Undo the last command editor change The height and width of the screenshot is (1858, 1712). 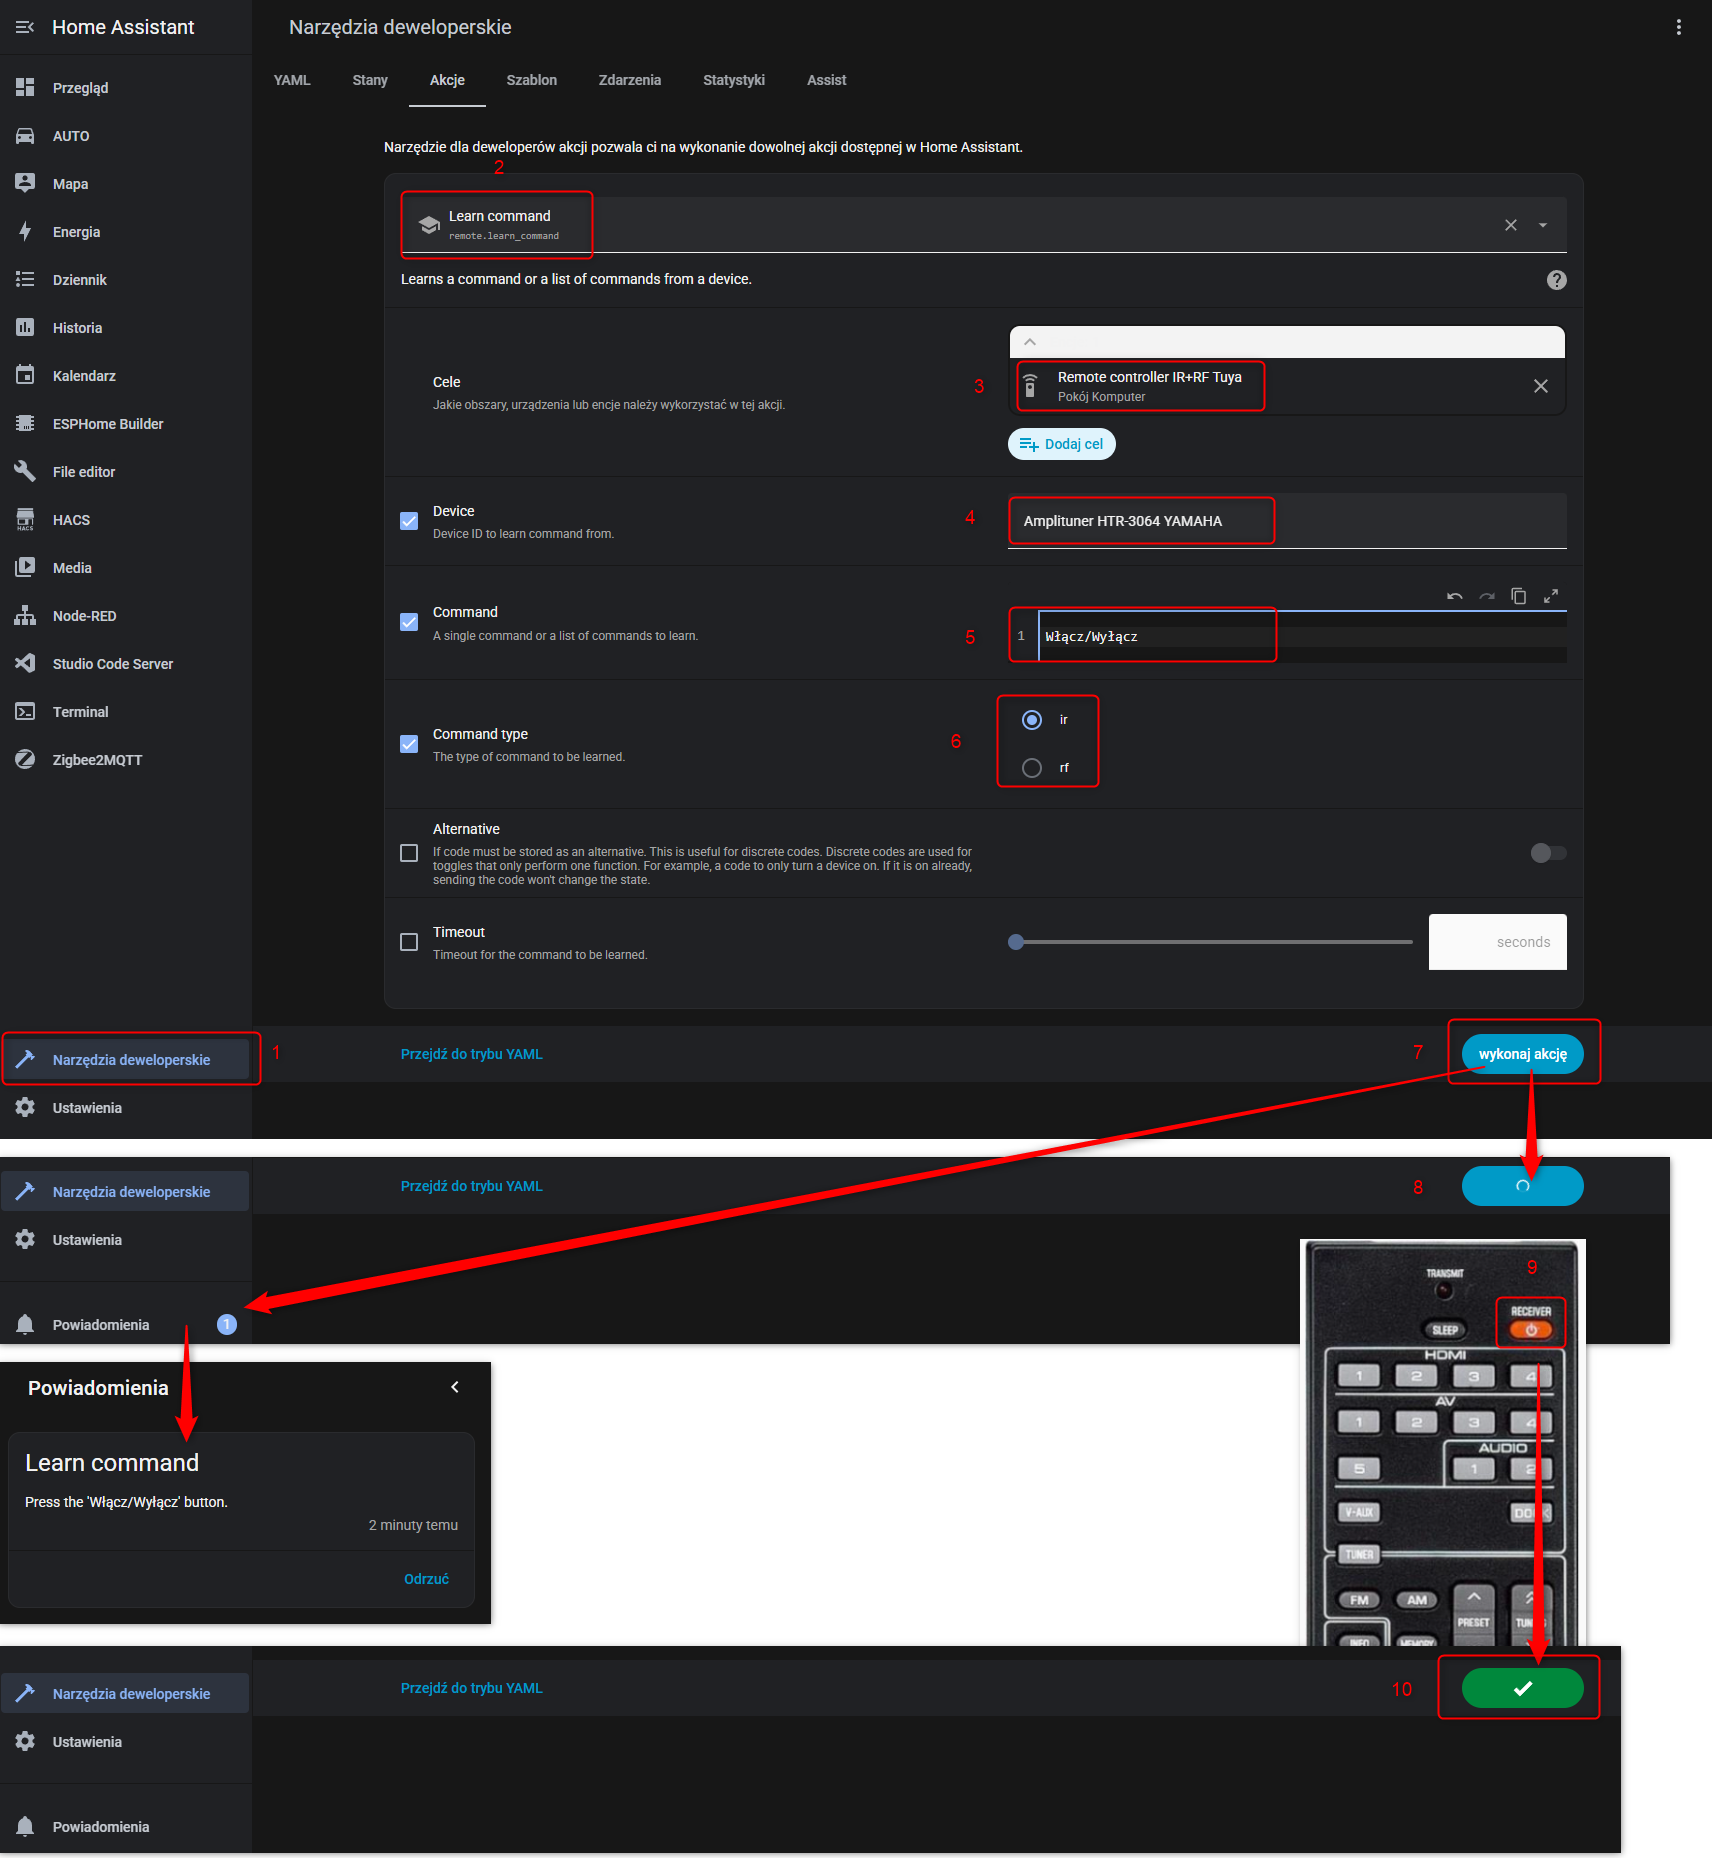pos(1454,596)
